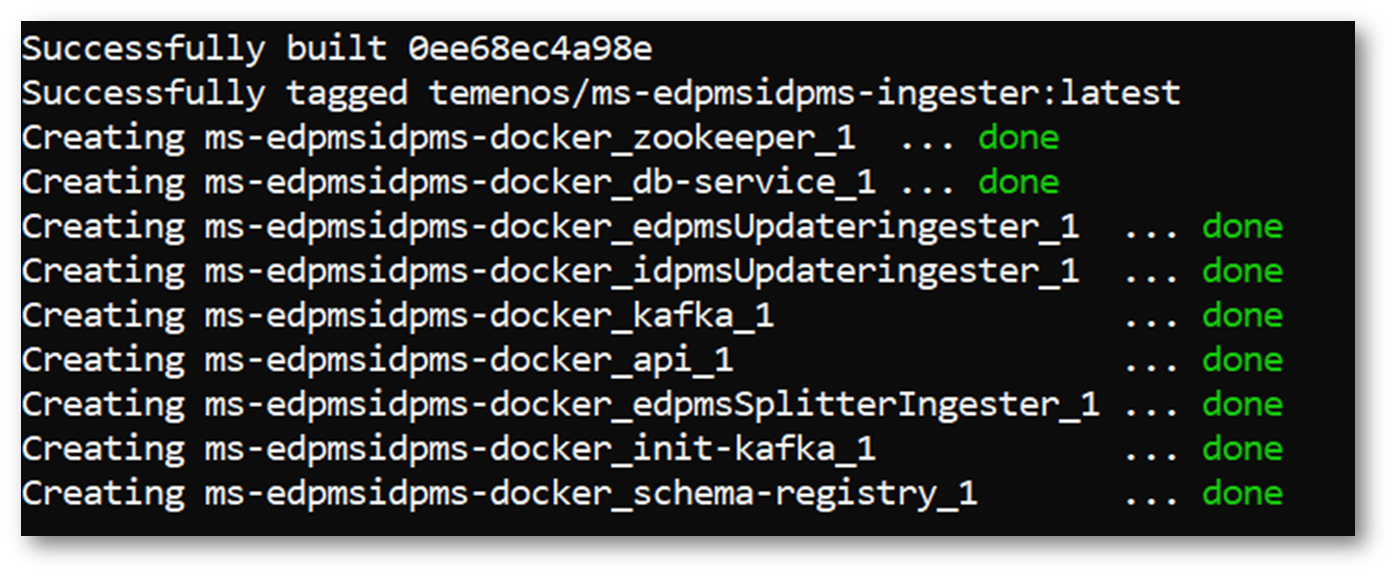The height and width of the screenshot is (578, 1397).
Task: Select the ms-edpmsidpms-docker_api_1 container name
Action: pyautogui.click(x=469, y=360)
